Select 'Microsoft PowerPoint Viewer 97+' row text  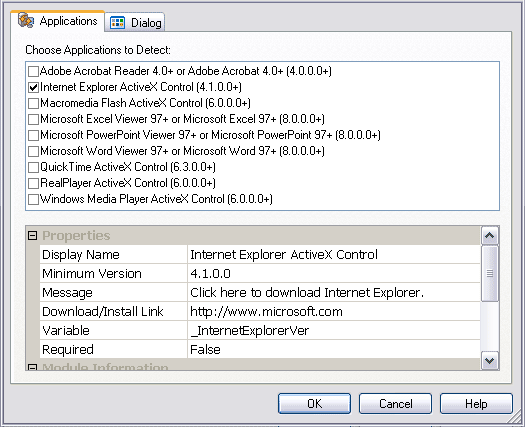[x=210, y=135]
